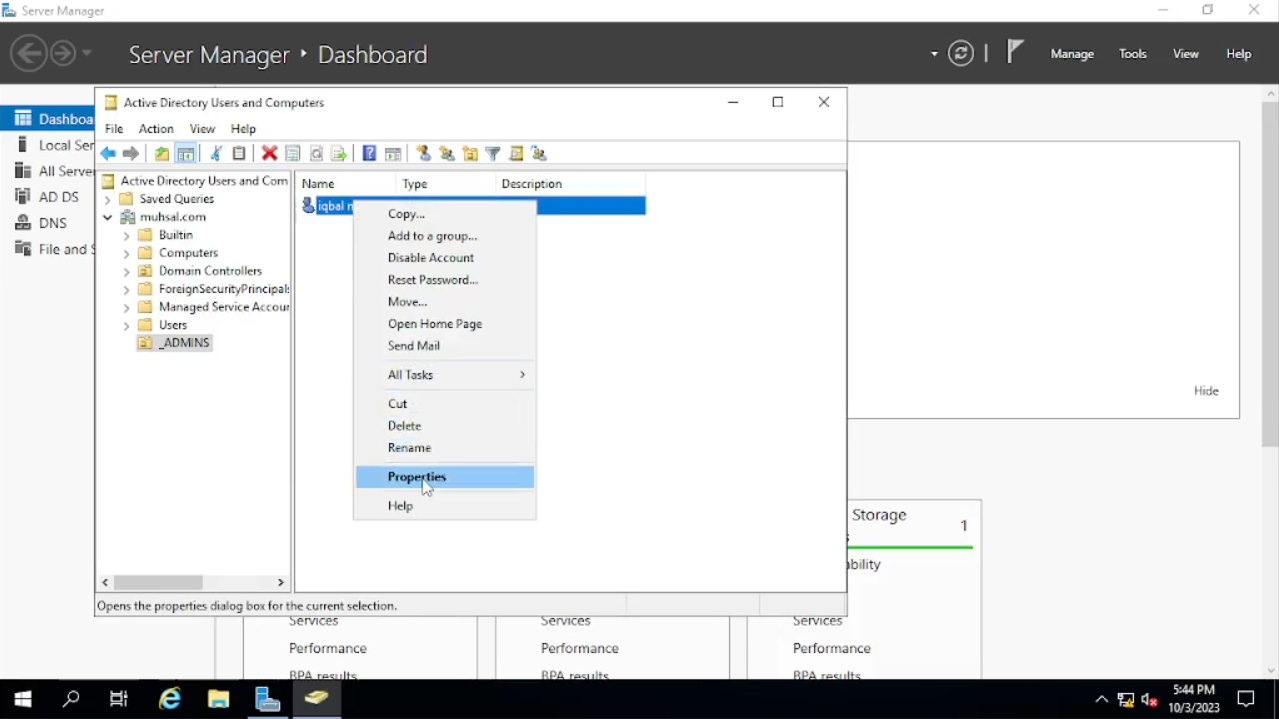
Task: Click the red Delete icon in toolbar
Action: point(269,154)
